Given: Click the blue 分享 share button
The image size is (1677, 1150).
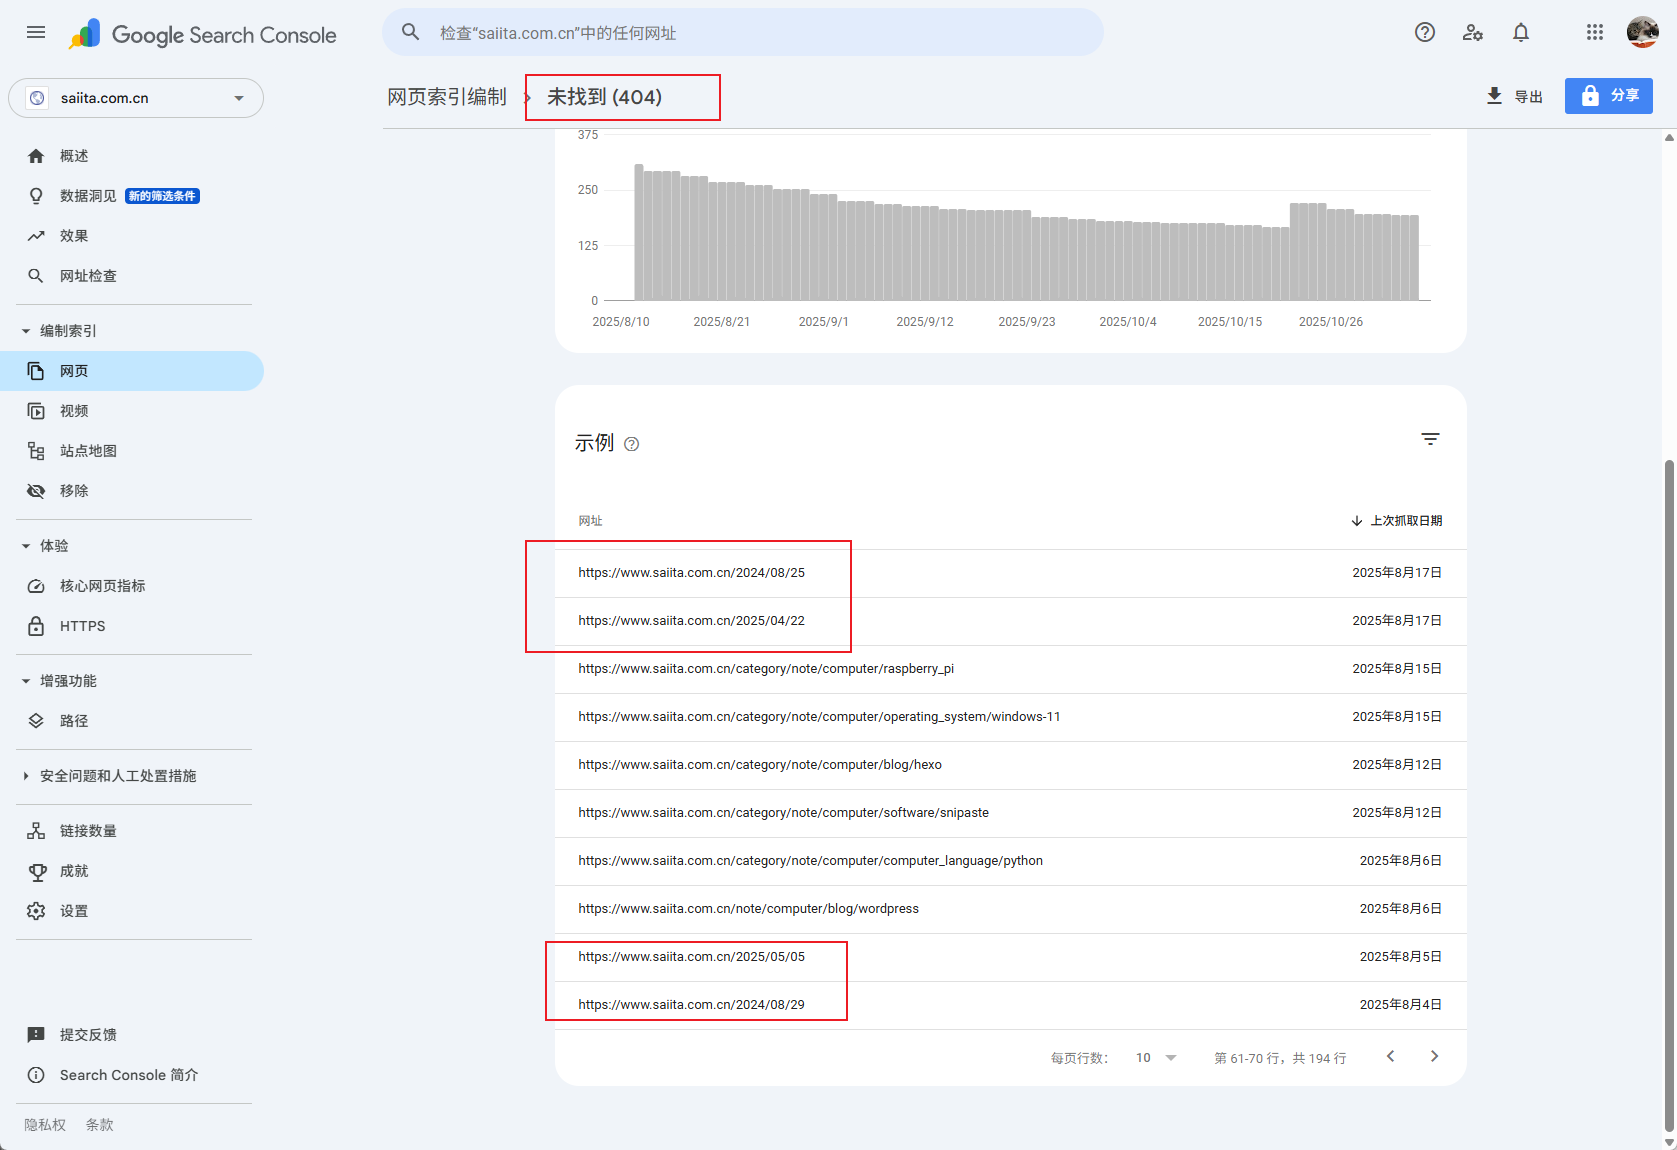Looking at the screenshot, I should tap(1608, 96).
